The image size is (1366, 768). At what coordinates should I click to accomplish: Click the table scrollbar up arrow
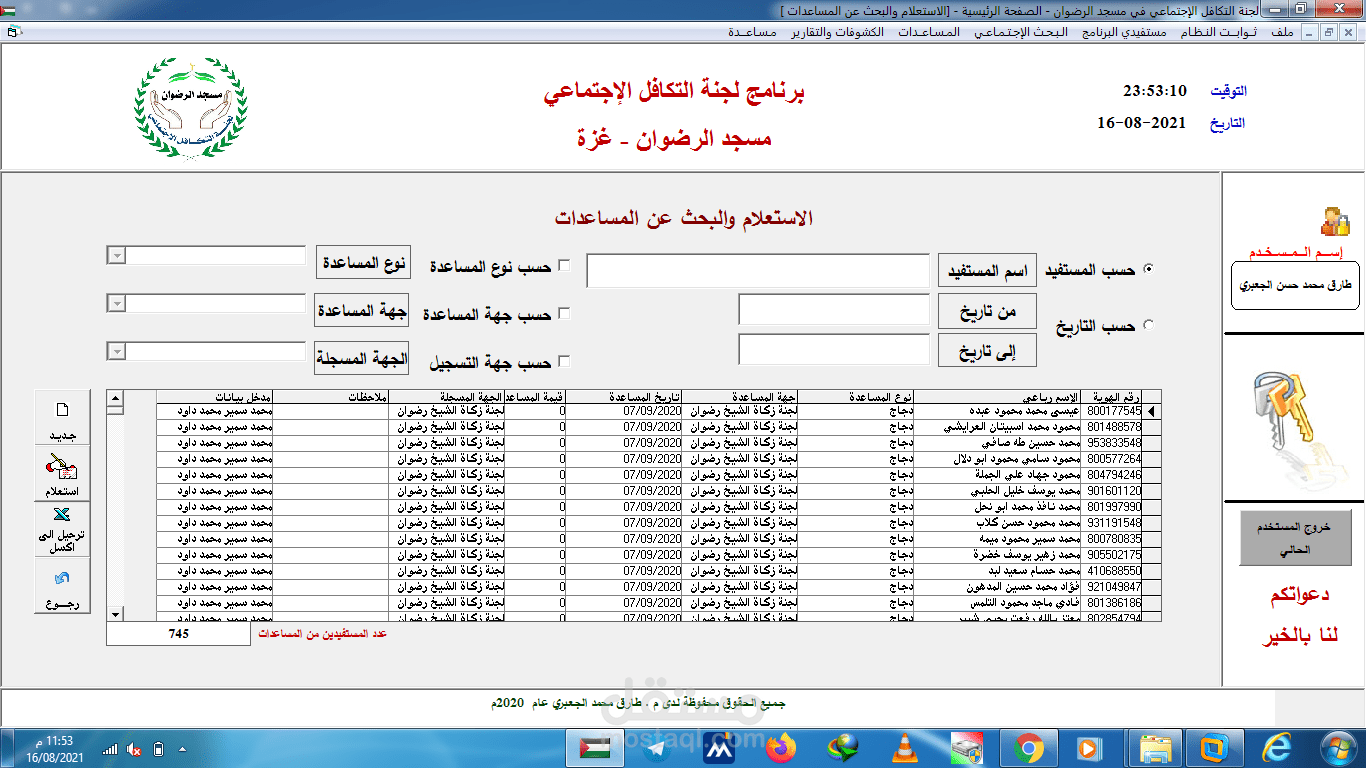click(x=115, y=398)
